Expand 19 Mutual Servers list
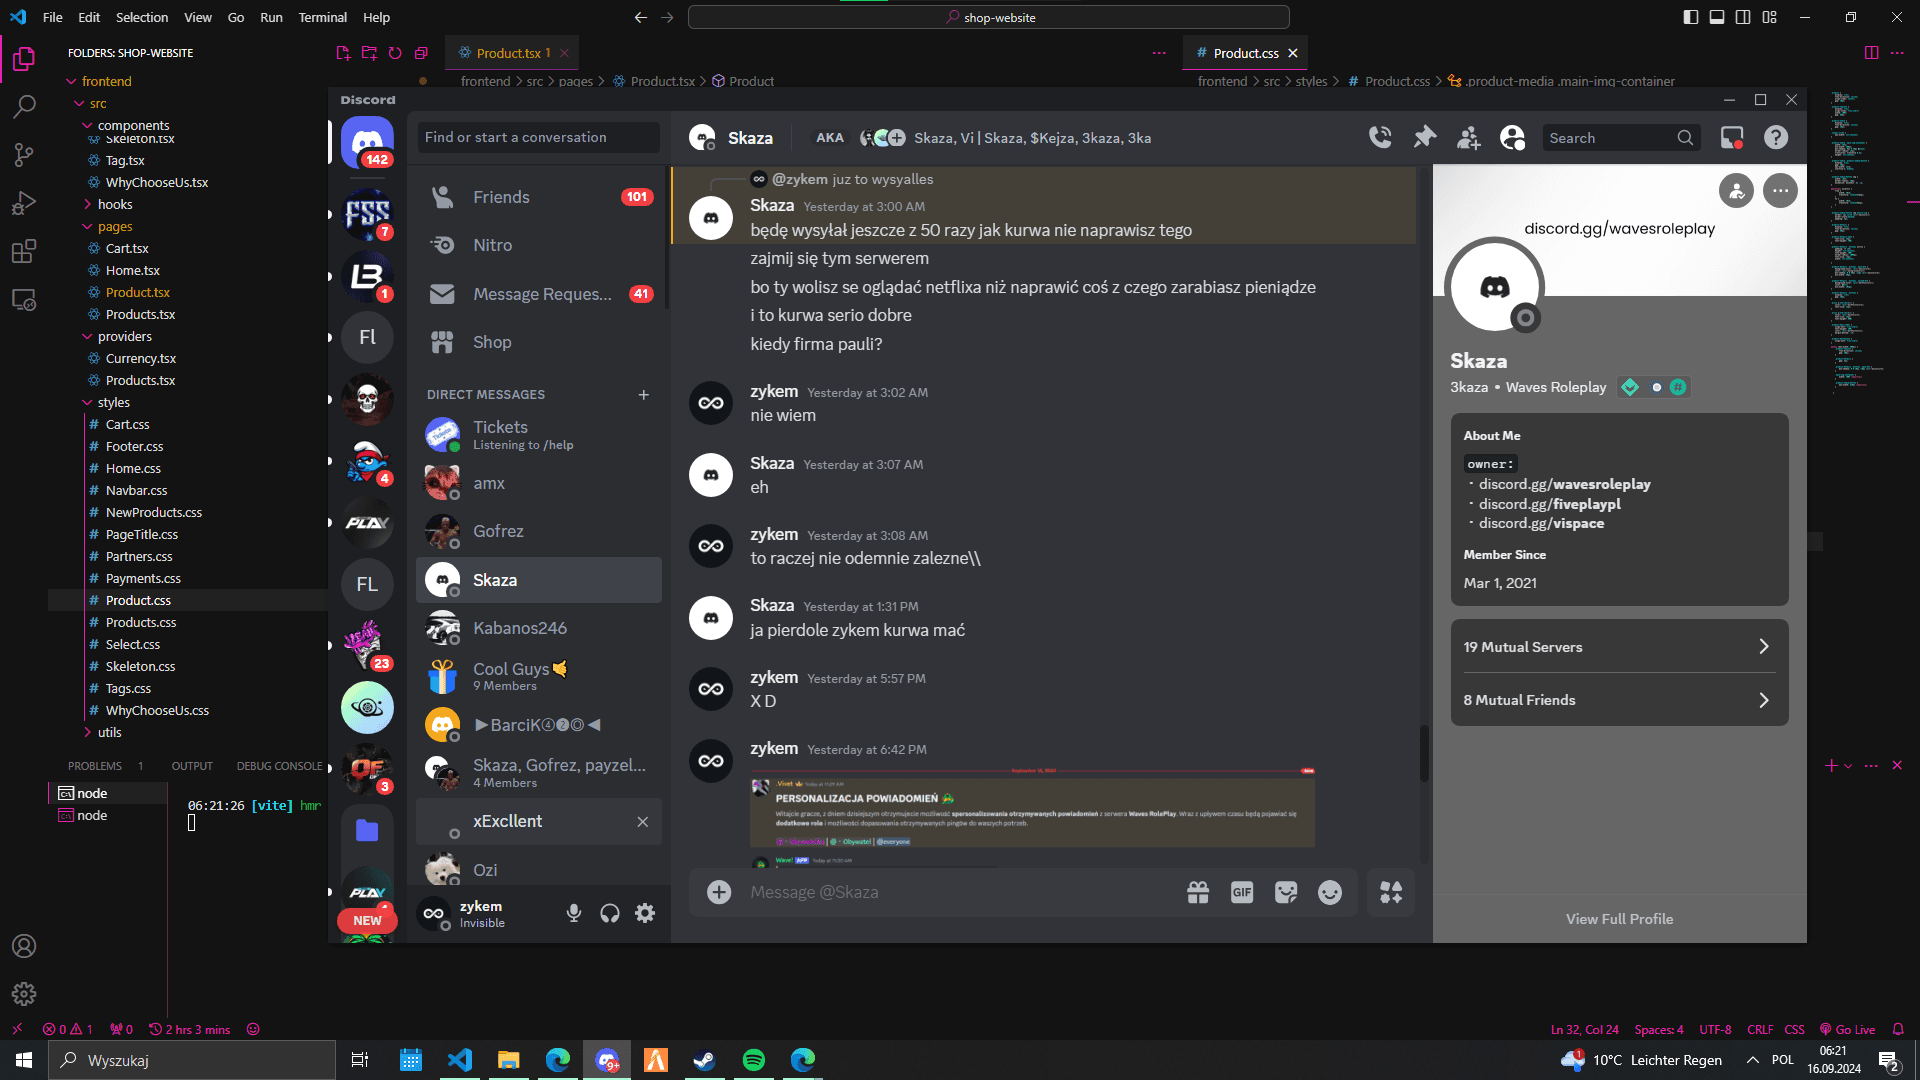 tap(1619, 647)
